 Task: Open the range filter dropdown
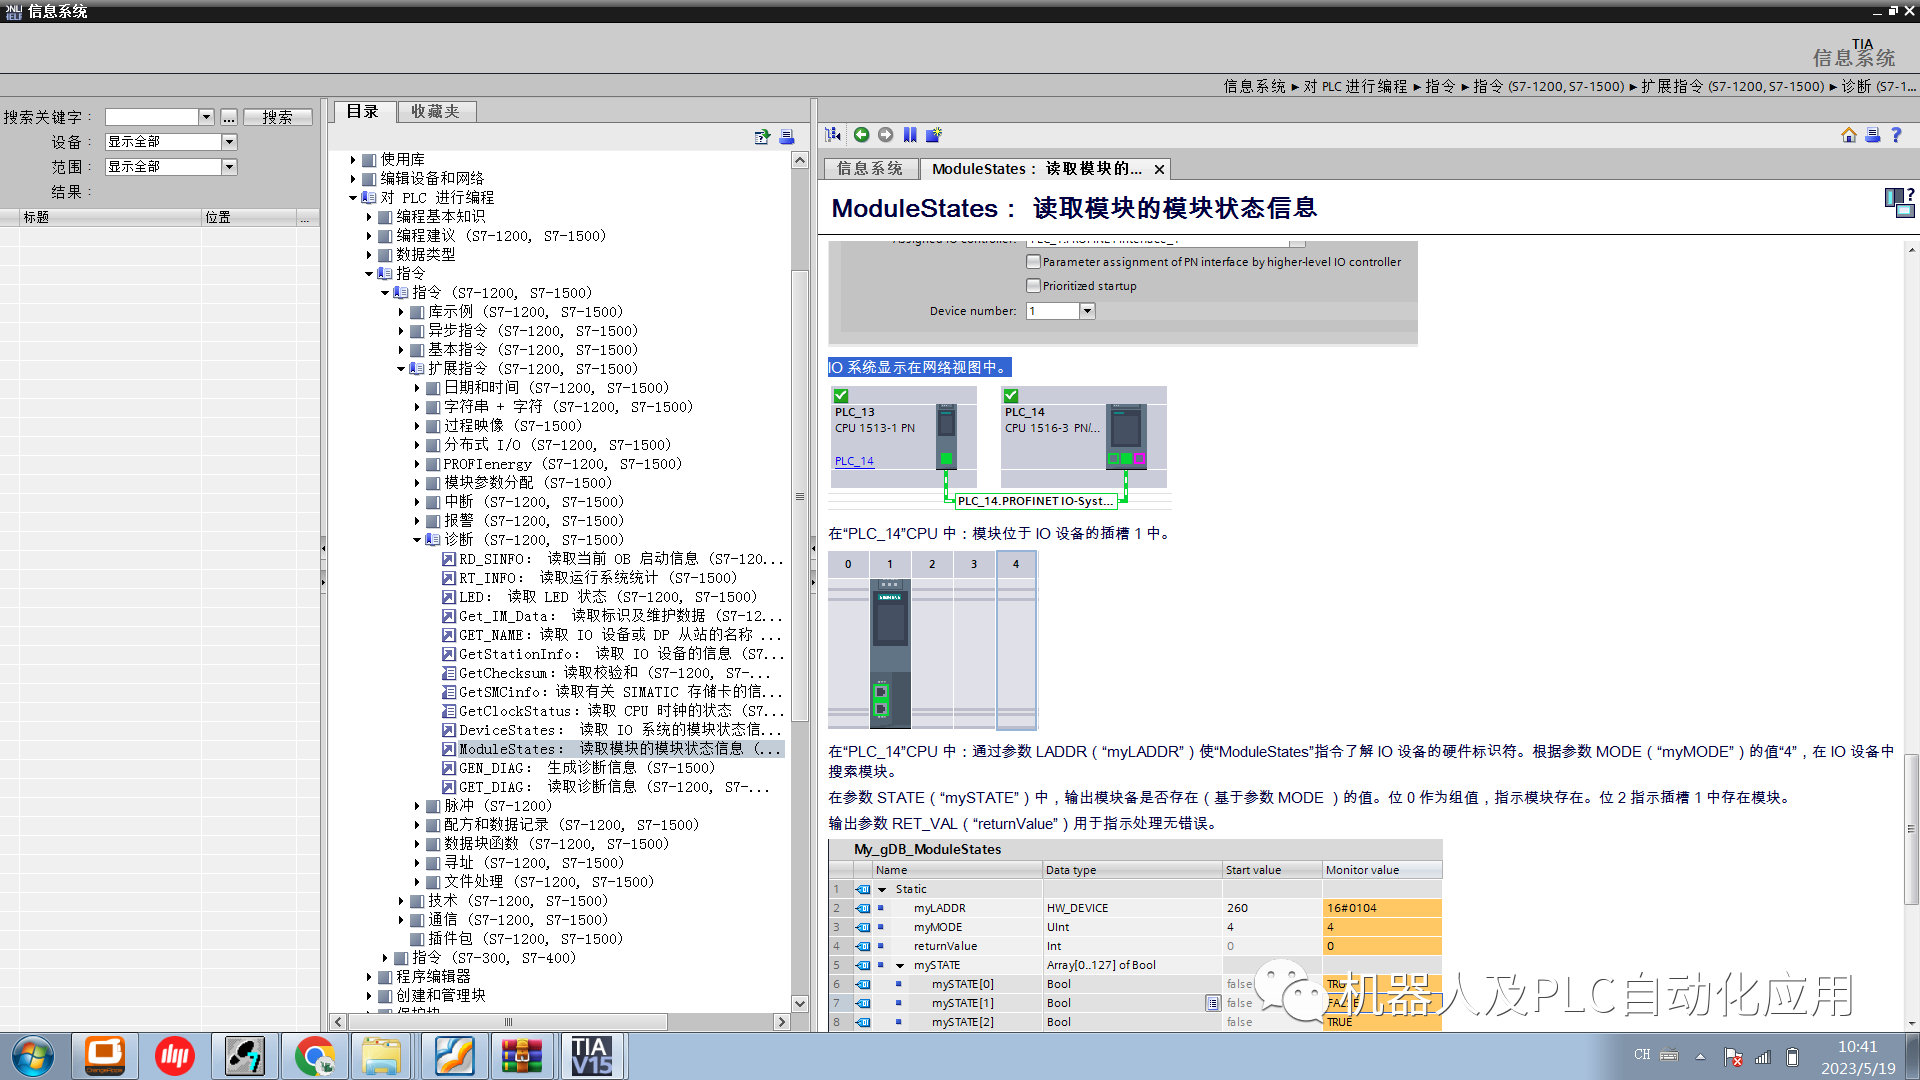229,167
